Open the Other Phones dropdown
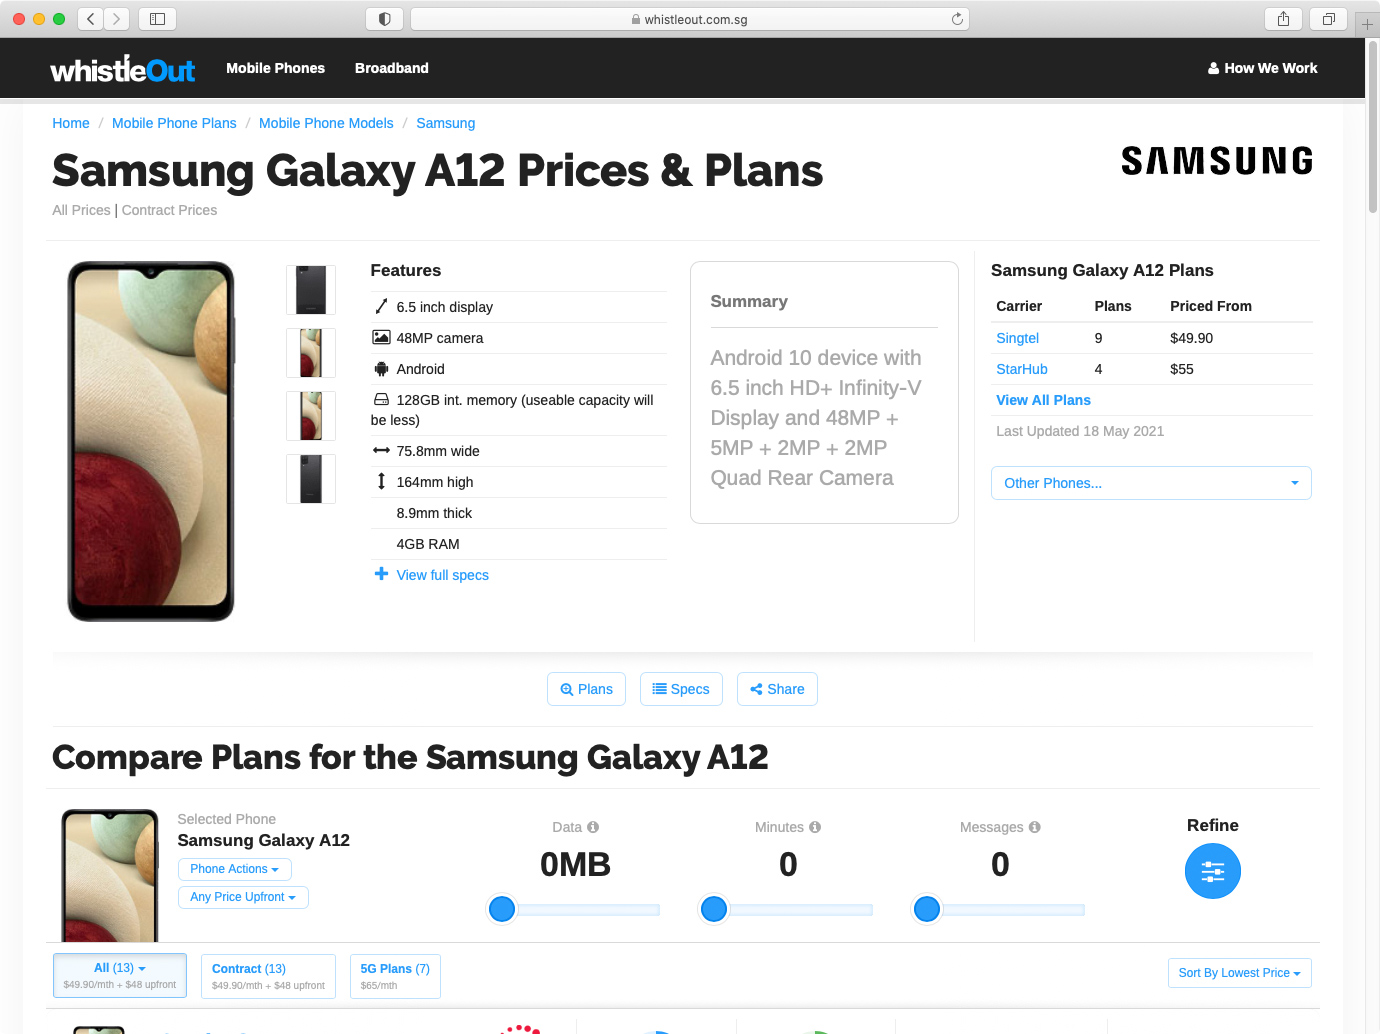 coord(1150,483)
